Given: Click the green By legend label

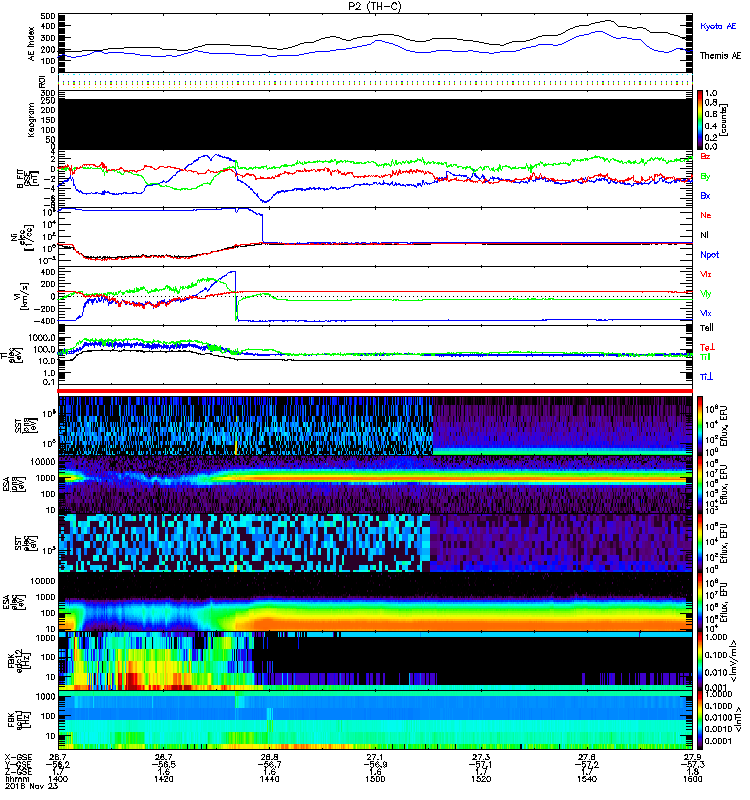Looking at the screenshot, I should coord(705,176).
